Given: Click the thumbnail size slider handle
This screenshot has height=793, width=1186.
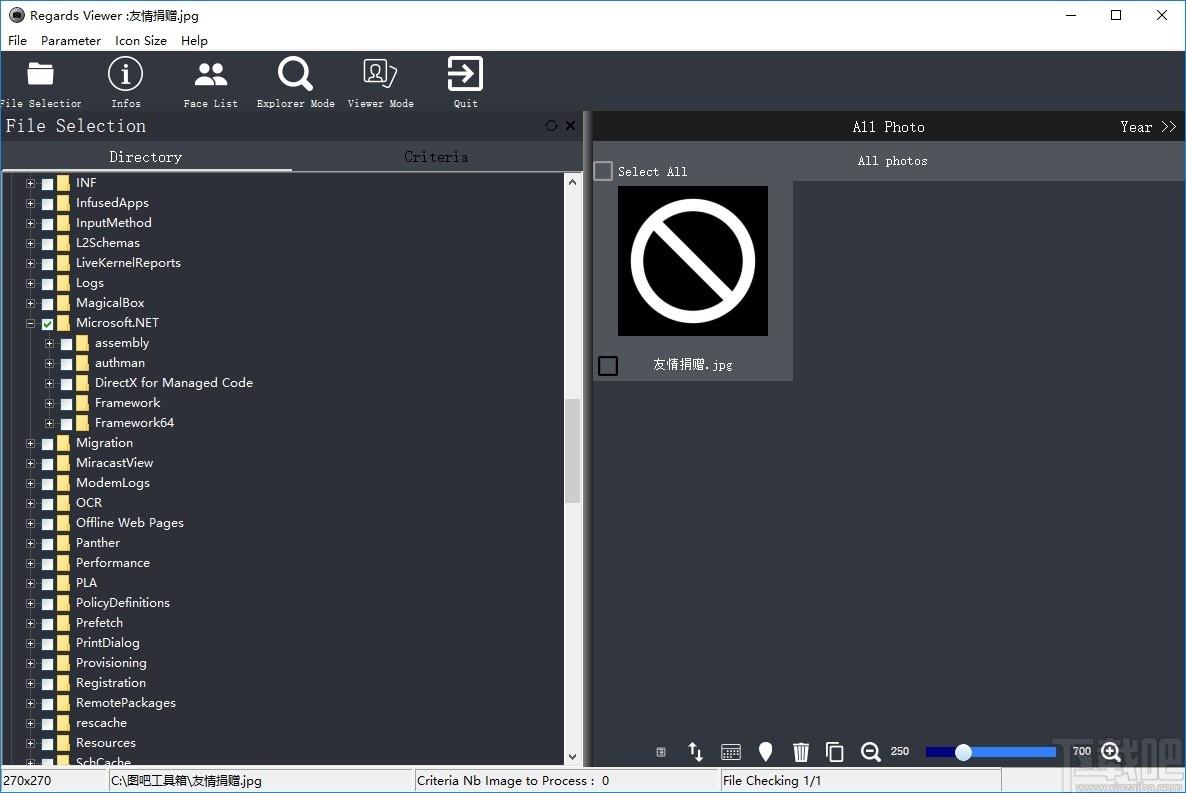Looking at the screenshot, I should point(963,752).
